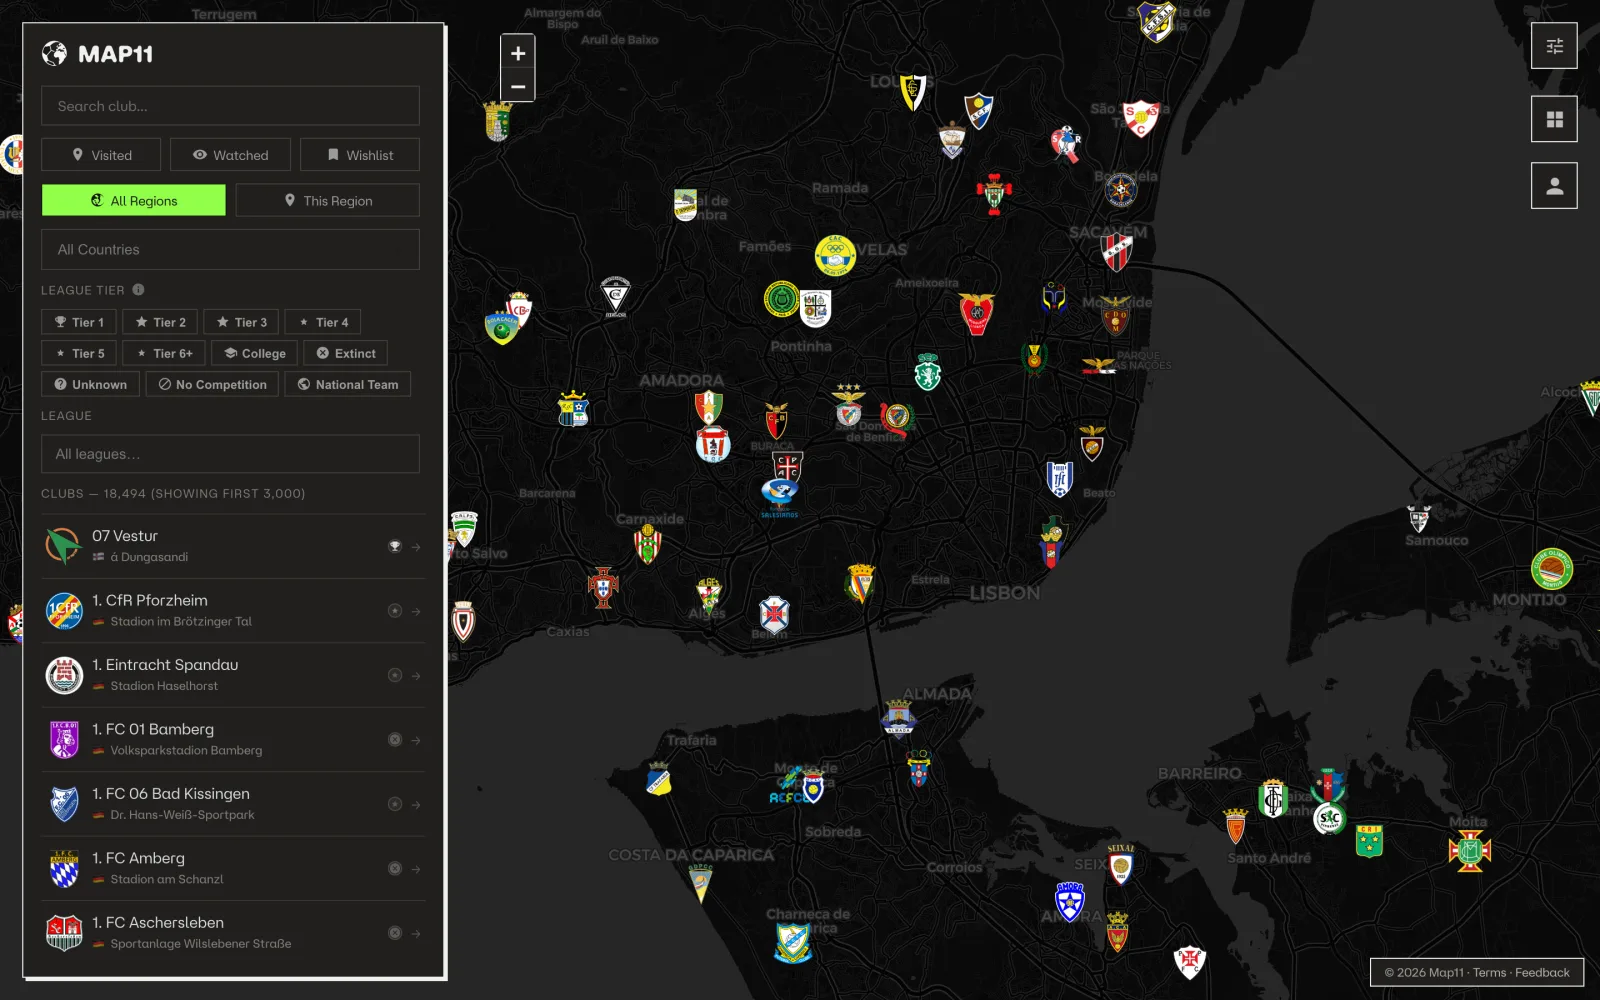Screen dimensions: 1600x1000
Task: Click the 1. FC 01 Bamberg club logo
Action: point(64,740)
